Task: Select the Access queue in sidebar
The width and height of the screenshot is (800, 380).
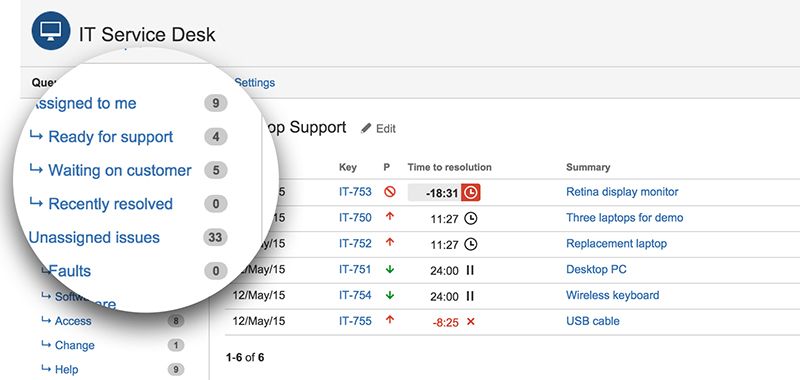Action: tap(73, 321)
